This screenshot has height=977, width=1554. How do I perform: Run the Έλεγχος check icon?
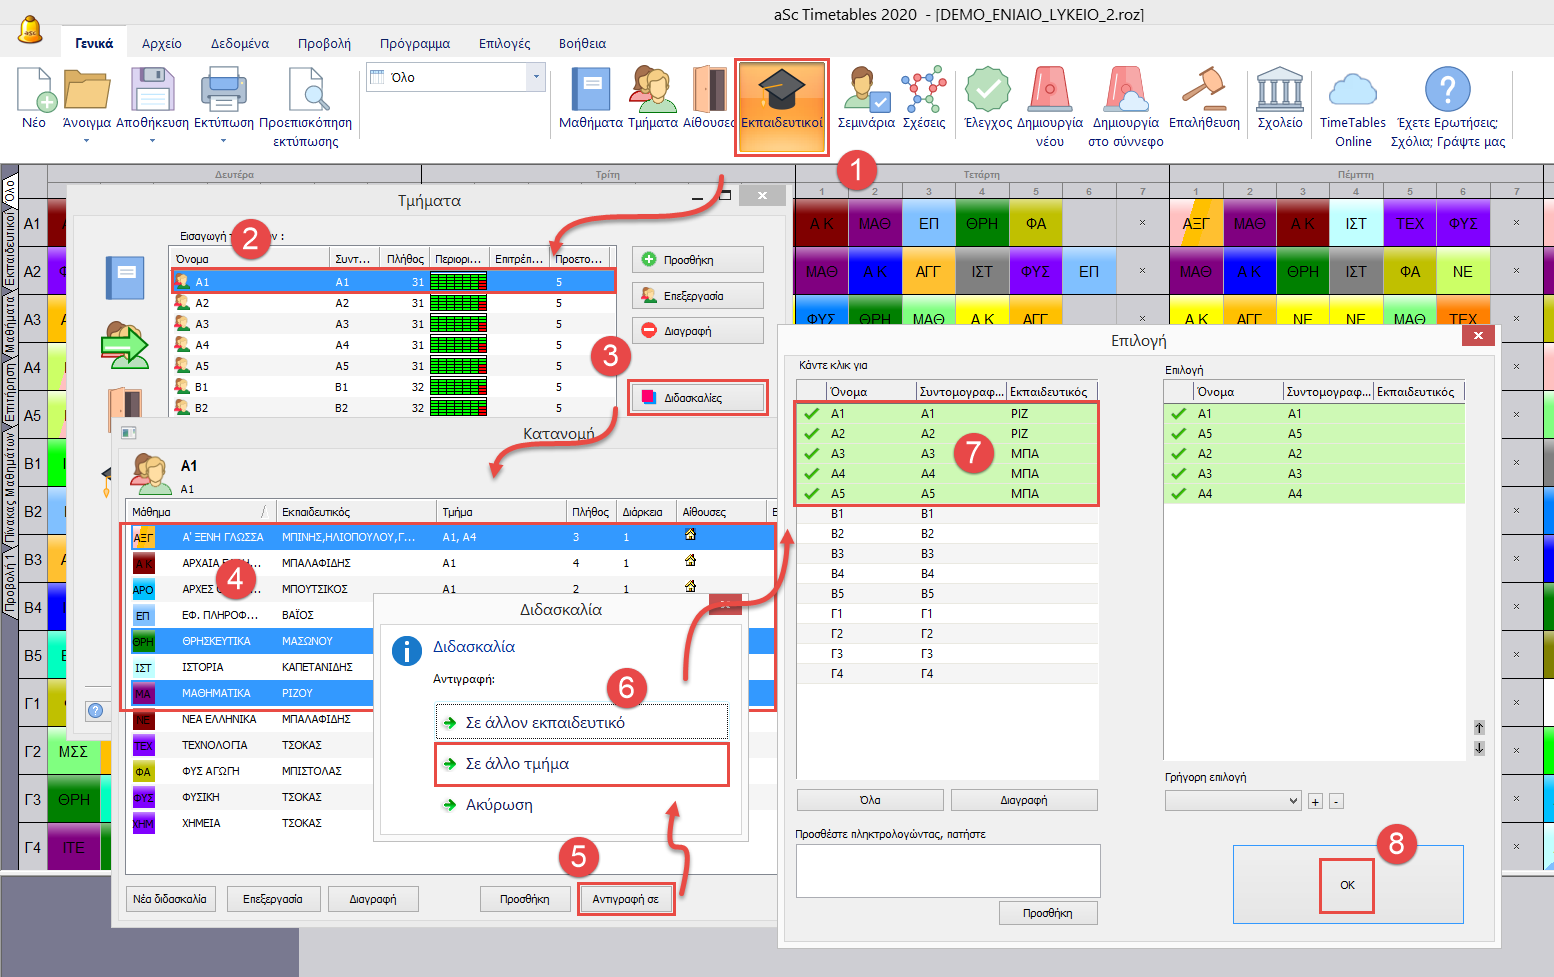tap(987, 98)
